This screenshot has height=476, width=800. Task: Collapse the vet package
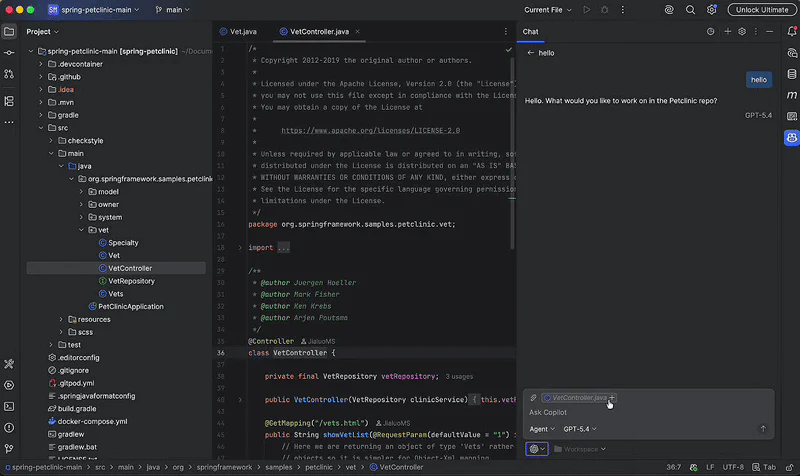(x=81, y=230)
